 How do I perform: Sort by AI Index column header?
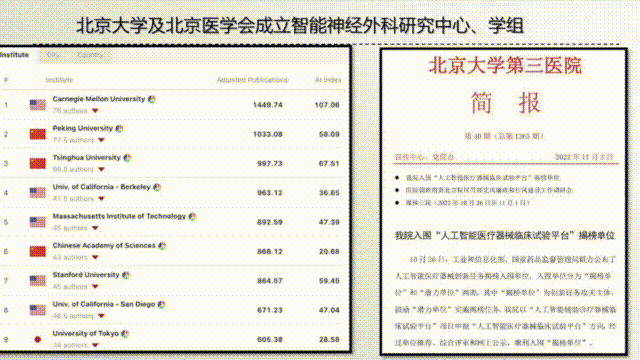click(328, 80)
